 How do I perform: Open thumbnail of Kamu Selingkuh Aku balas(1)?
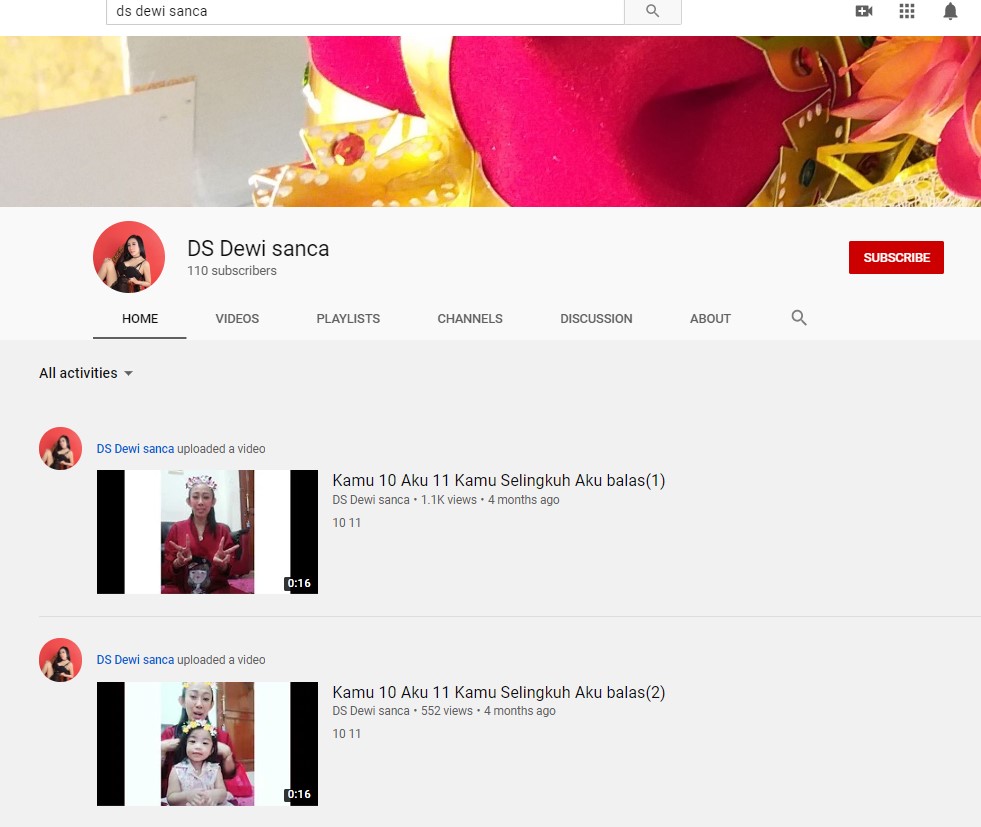[x=207, y=532]
